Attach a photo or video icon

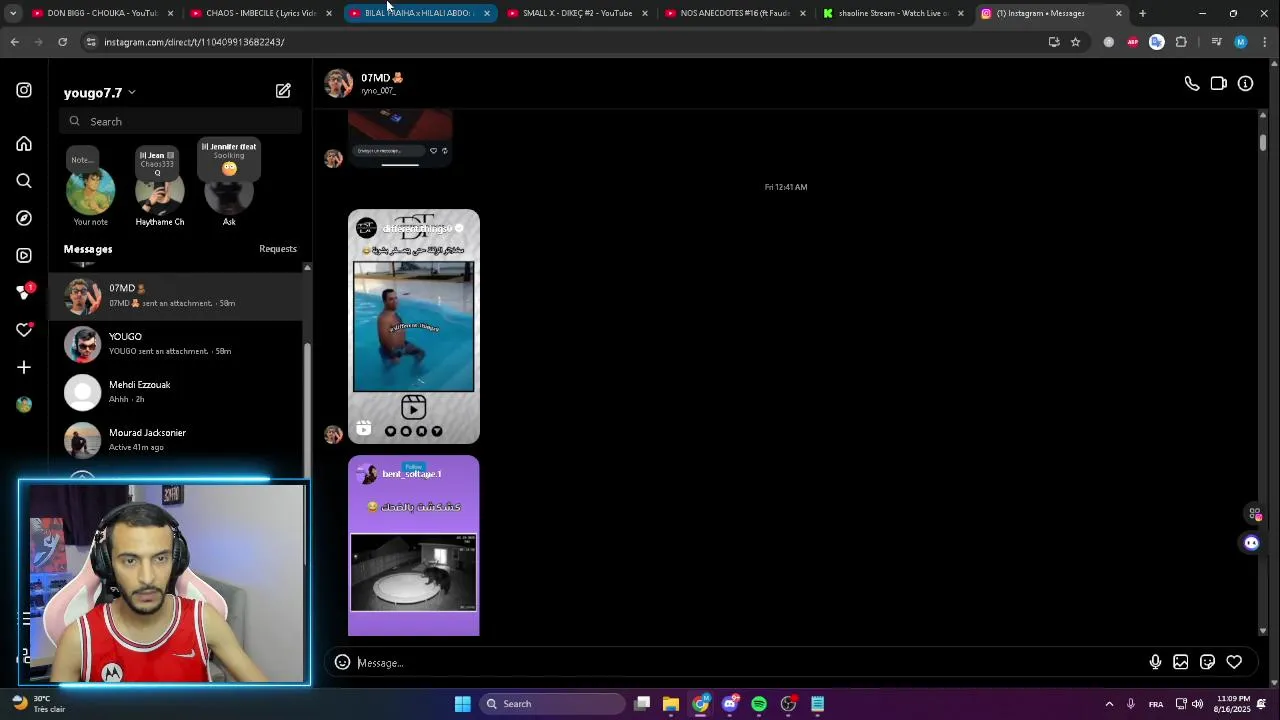tap(1181, 662)
